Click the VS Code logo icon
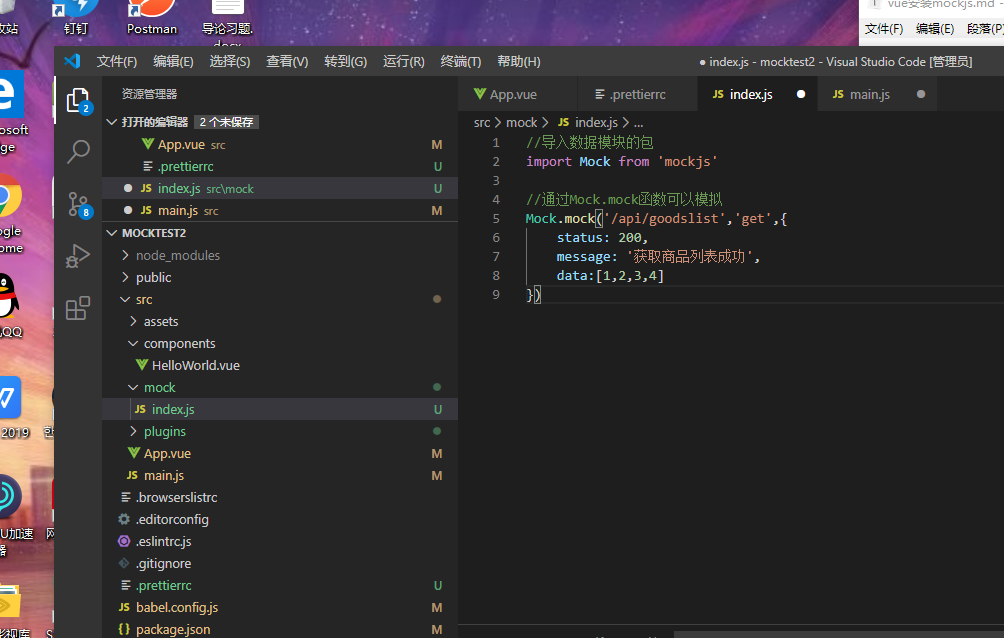This screenshot has height=638, width=1004. click(x=72, y=61)
